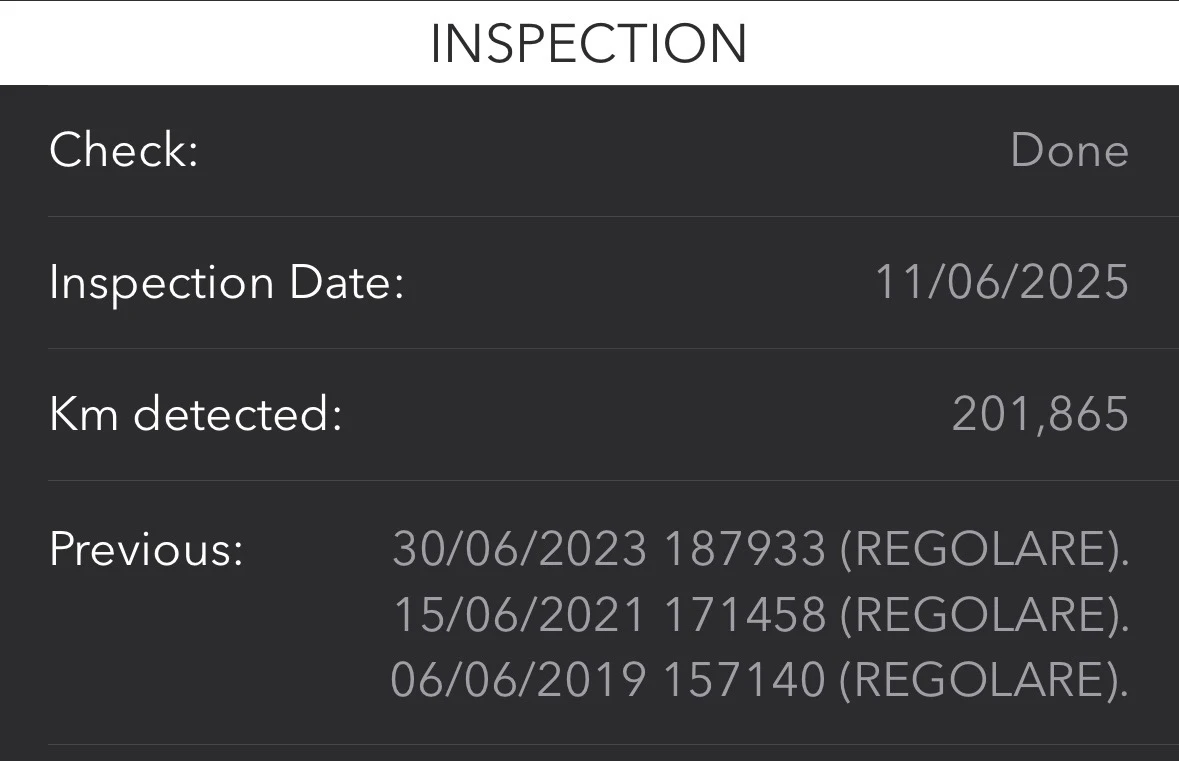Click the 187933 mileage reading
Image resolution: width=1179 pixels, height=761 pixels.
click(x=745, y=549)
